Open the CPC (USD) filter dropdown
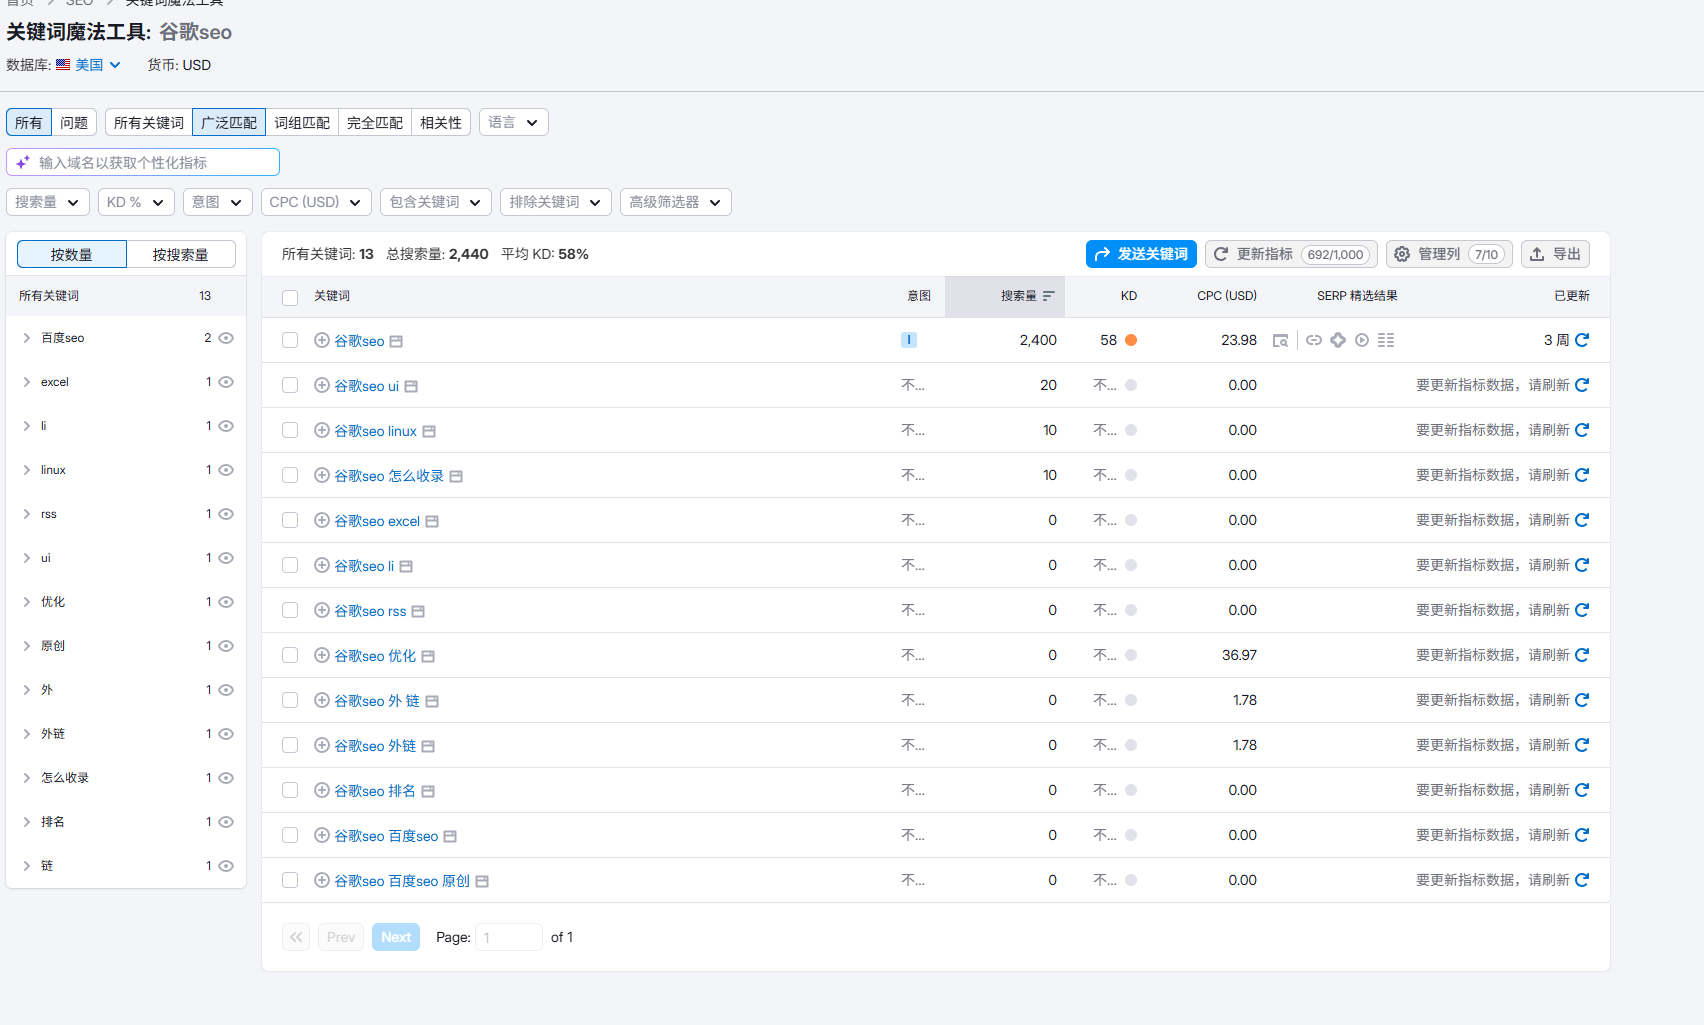The width and height of the screenshot is (1704, 1025). point(316,202)
